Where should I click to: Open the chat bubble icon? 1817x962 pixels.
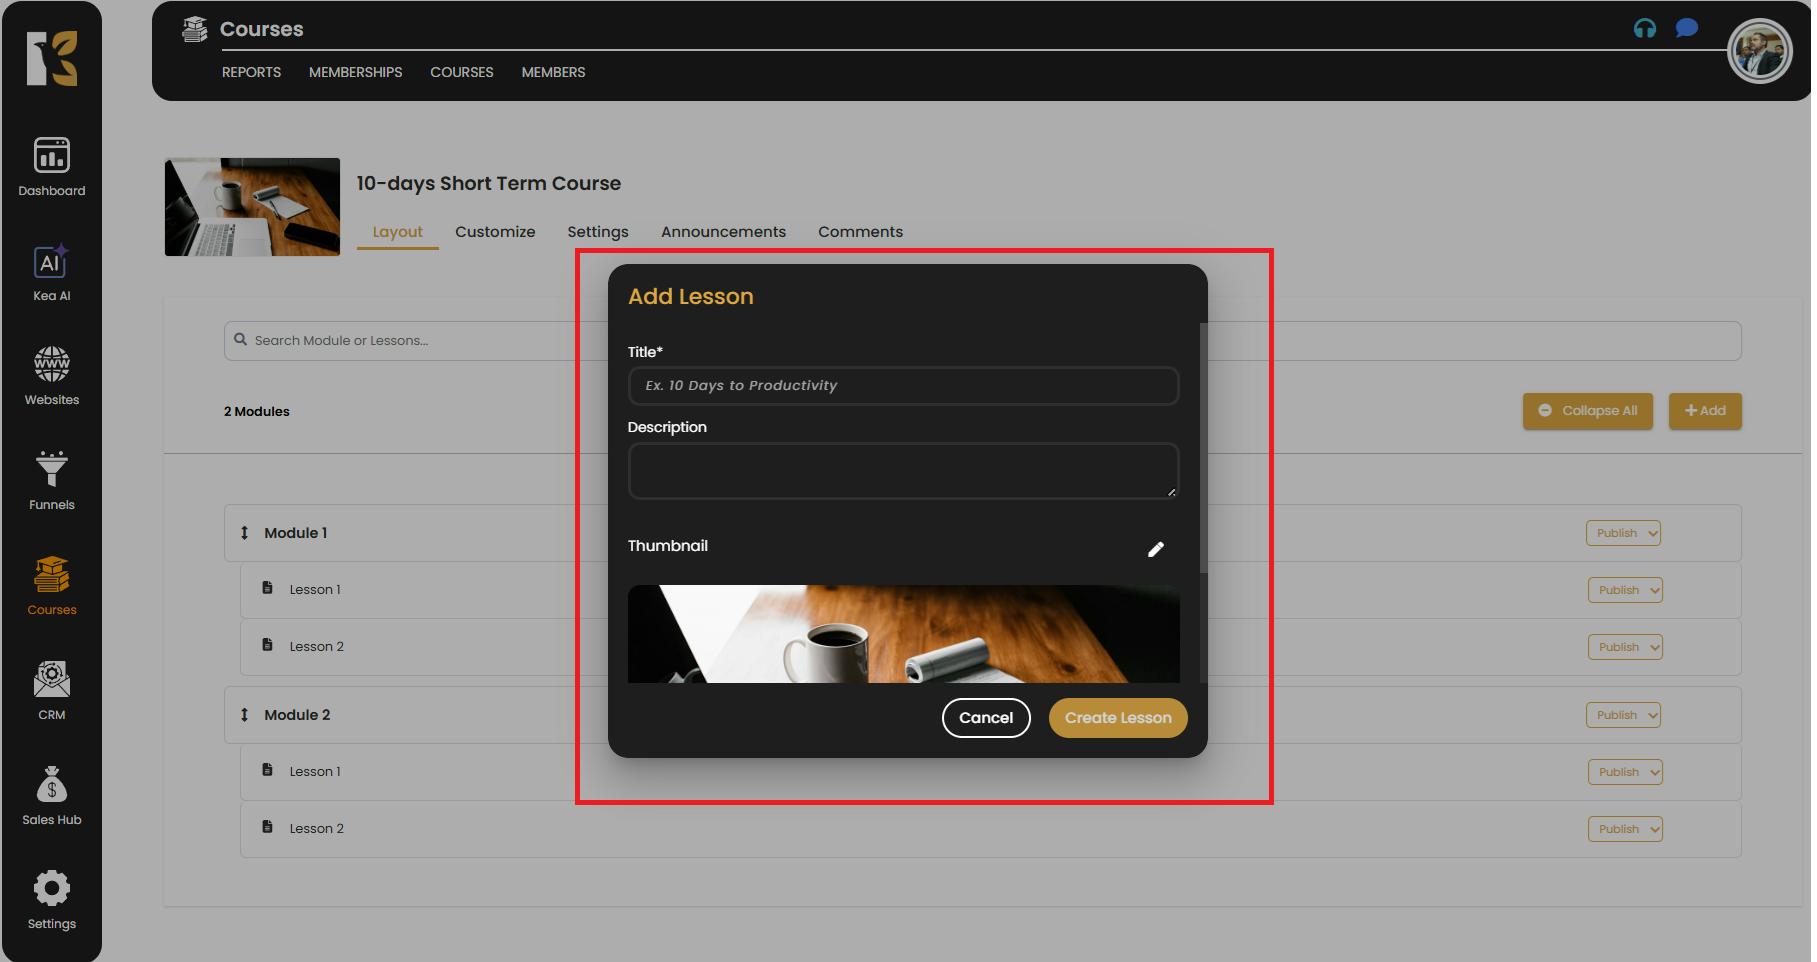click(x=1687, y=28)
